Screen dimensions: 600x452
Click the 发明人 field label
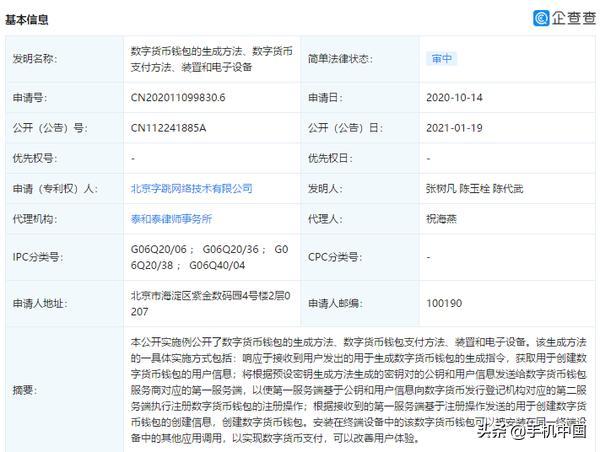coord(325,188)
